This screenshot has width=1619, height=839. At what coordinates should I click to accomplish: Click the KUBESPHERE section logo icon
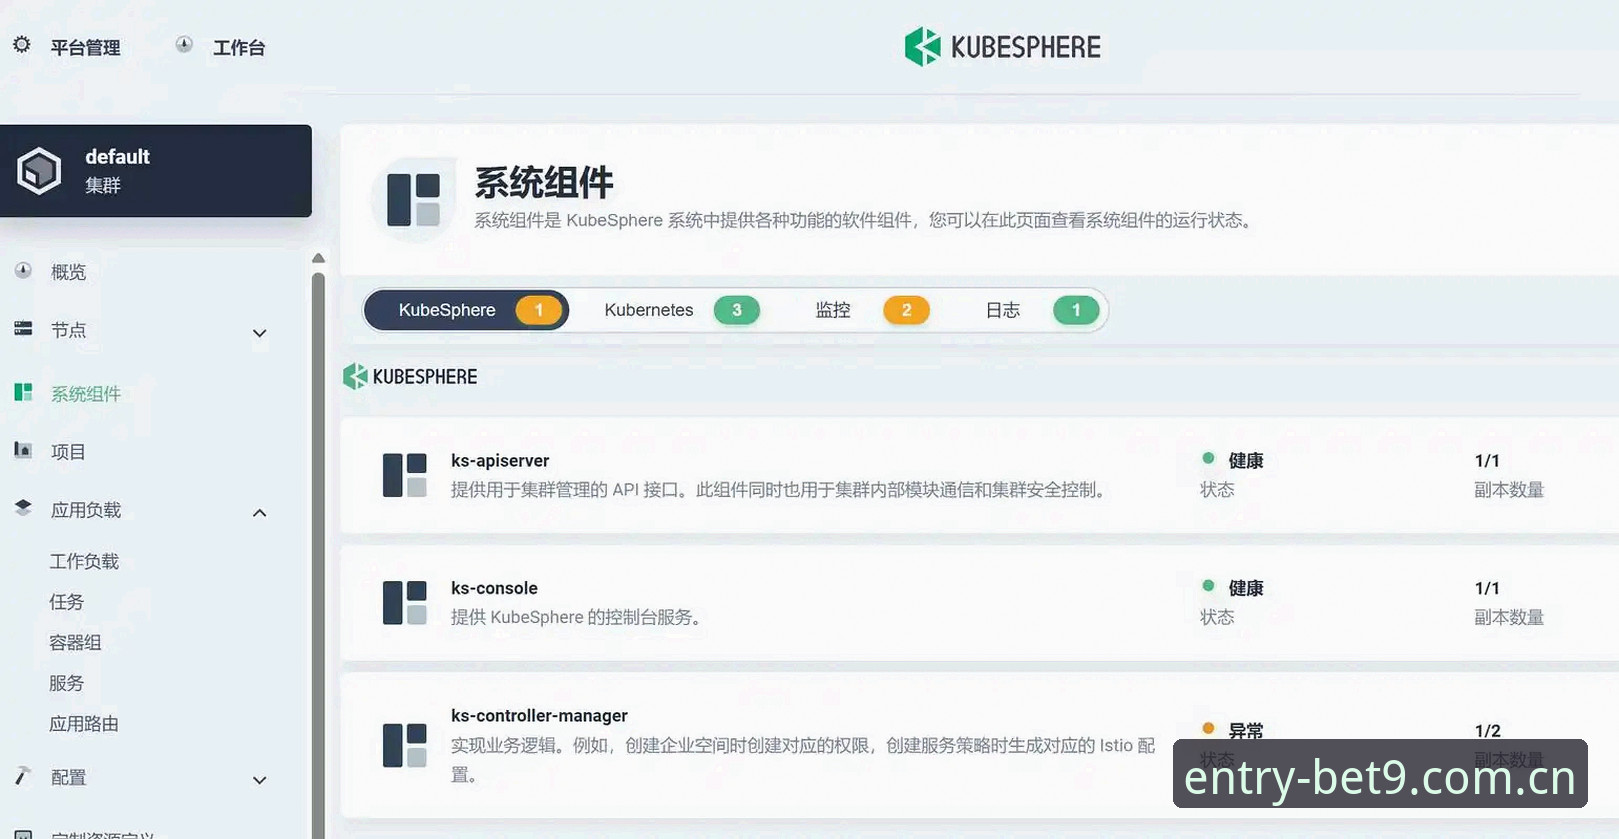click(355, 376)
